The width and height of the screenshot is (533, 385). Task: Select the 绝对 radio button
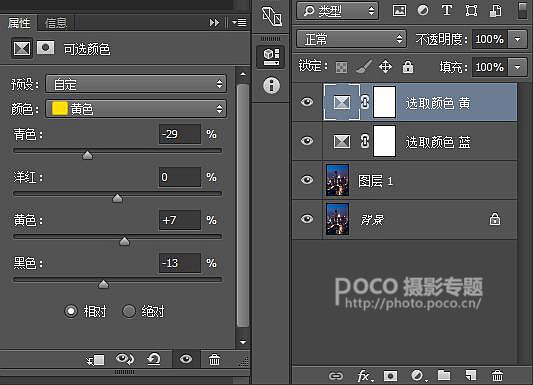pos(129,311)
